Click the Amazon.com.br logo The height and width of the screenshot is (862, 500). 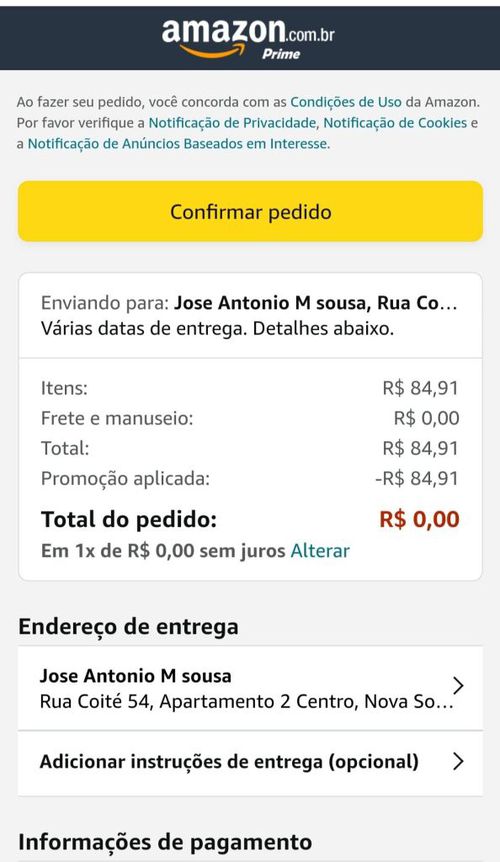[x=248, y=38]
